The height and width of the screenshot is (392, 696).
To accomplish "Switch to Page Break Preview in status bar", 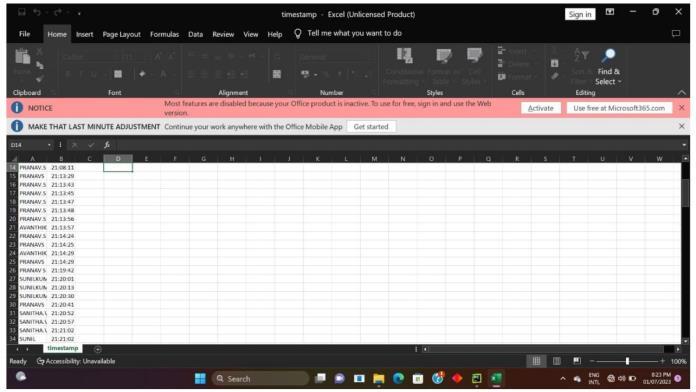I will pyautogui.click(x=577, y=361).
